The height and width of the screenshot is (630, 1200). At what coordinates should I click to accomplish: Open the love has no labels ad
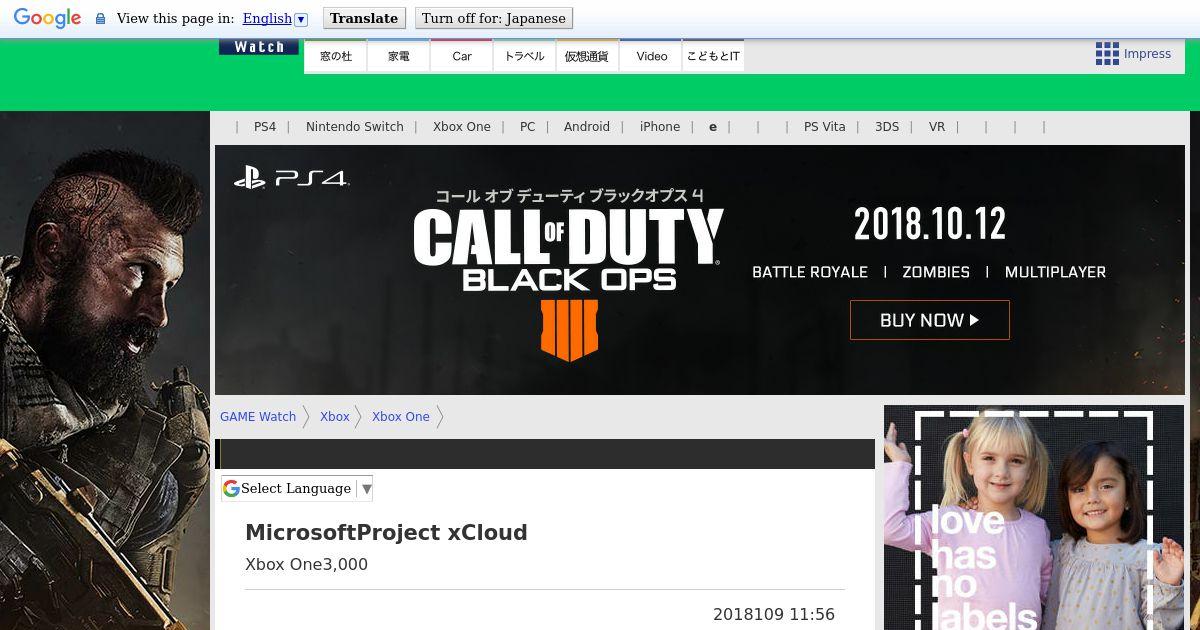click(1034, 518)
